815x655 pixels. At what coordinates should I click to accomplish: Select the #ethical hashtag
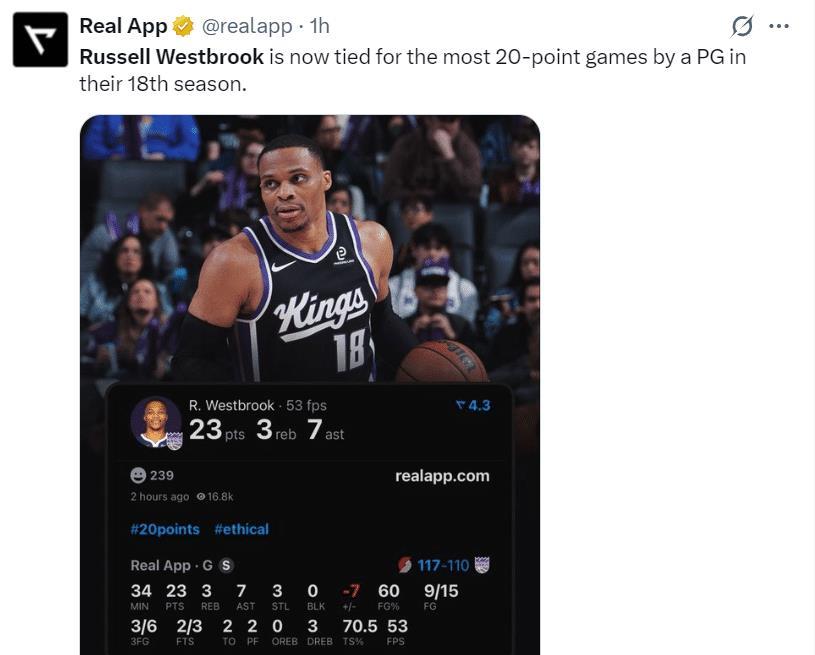point(241,529)
